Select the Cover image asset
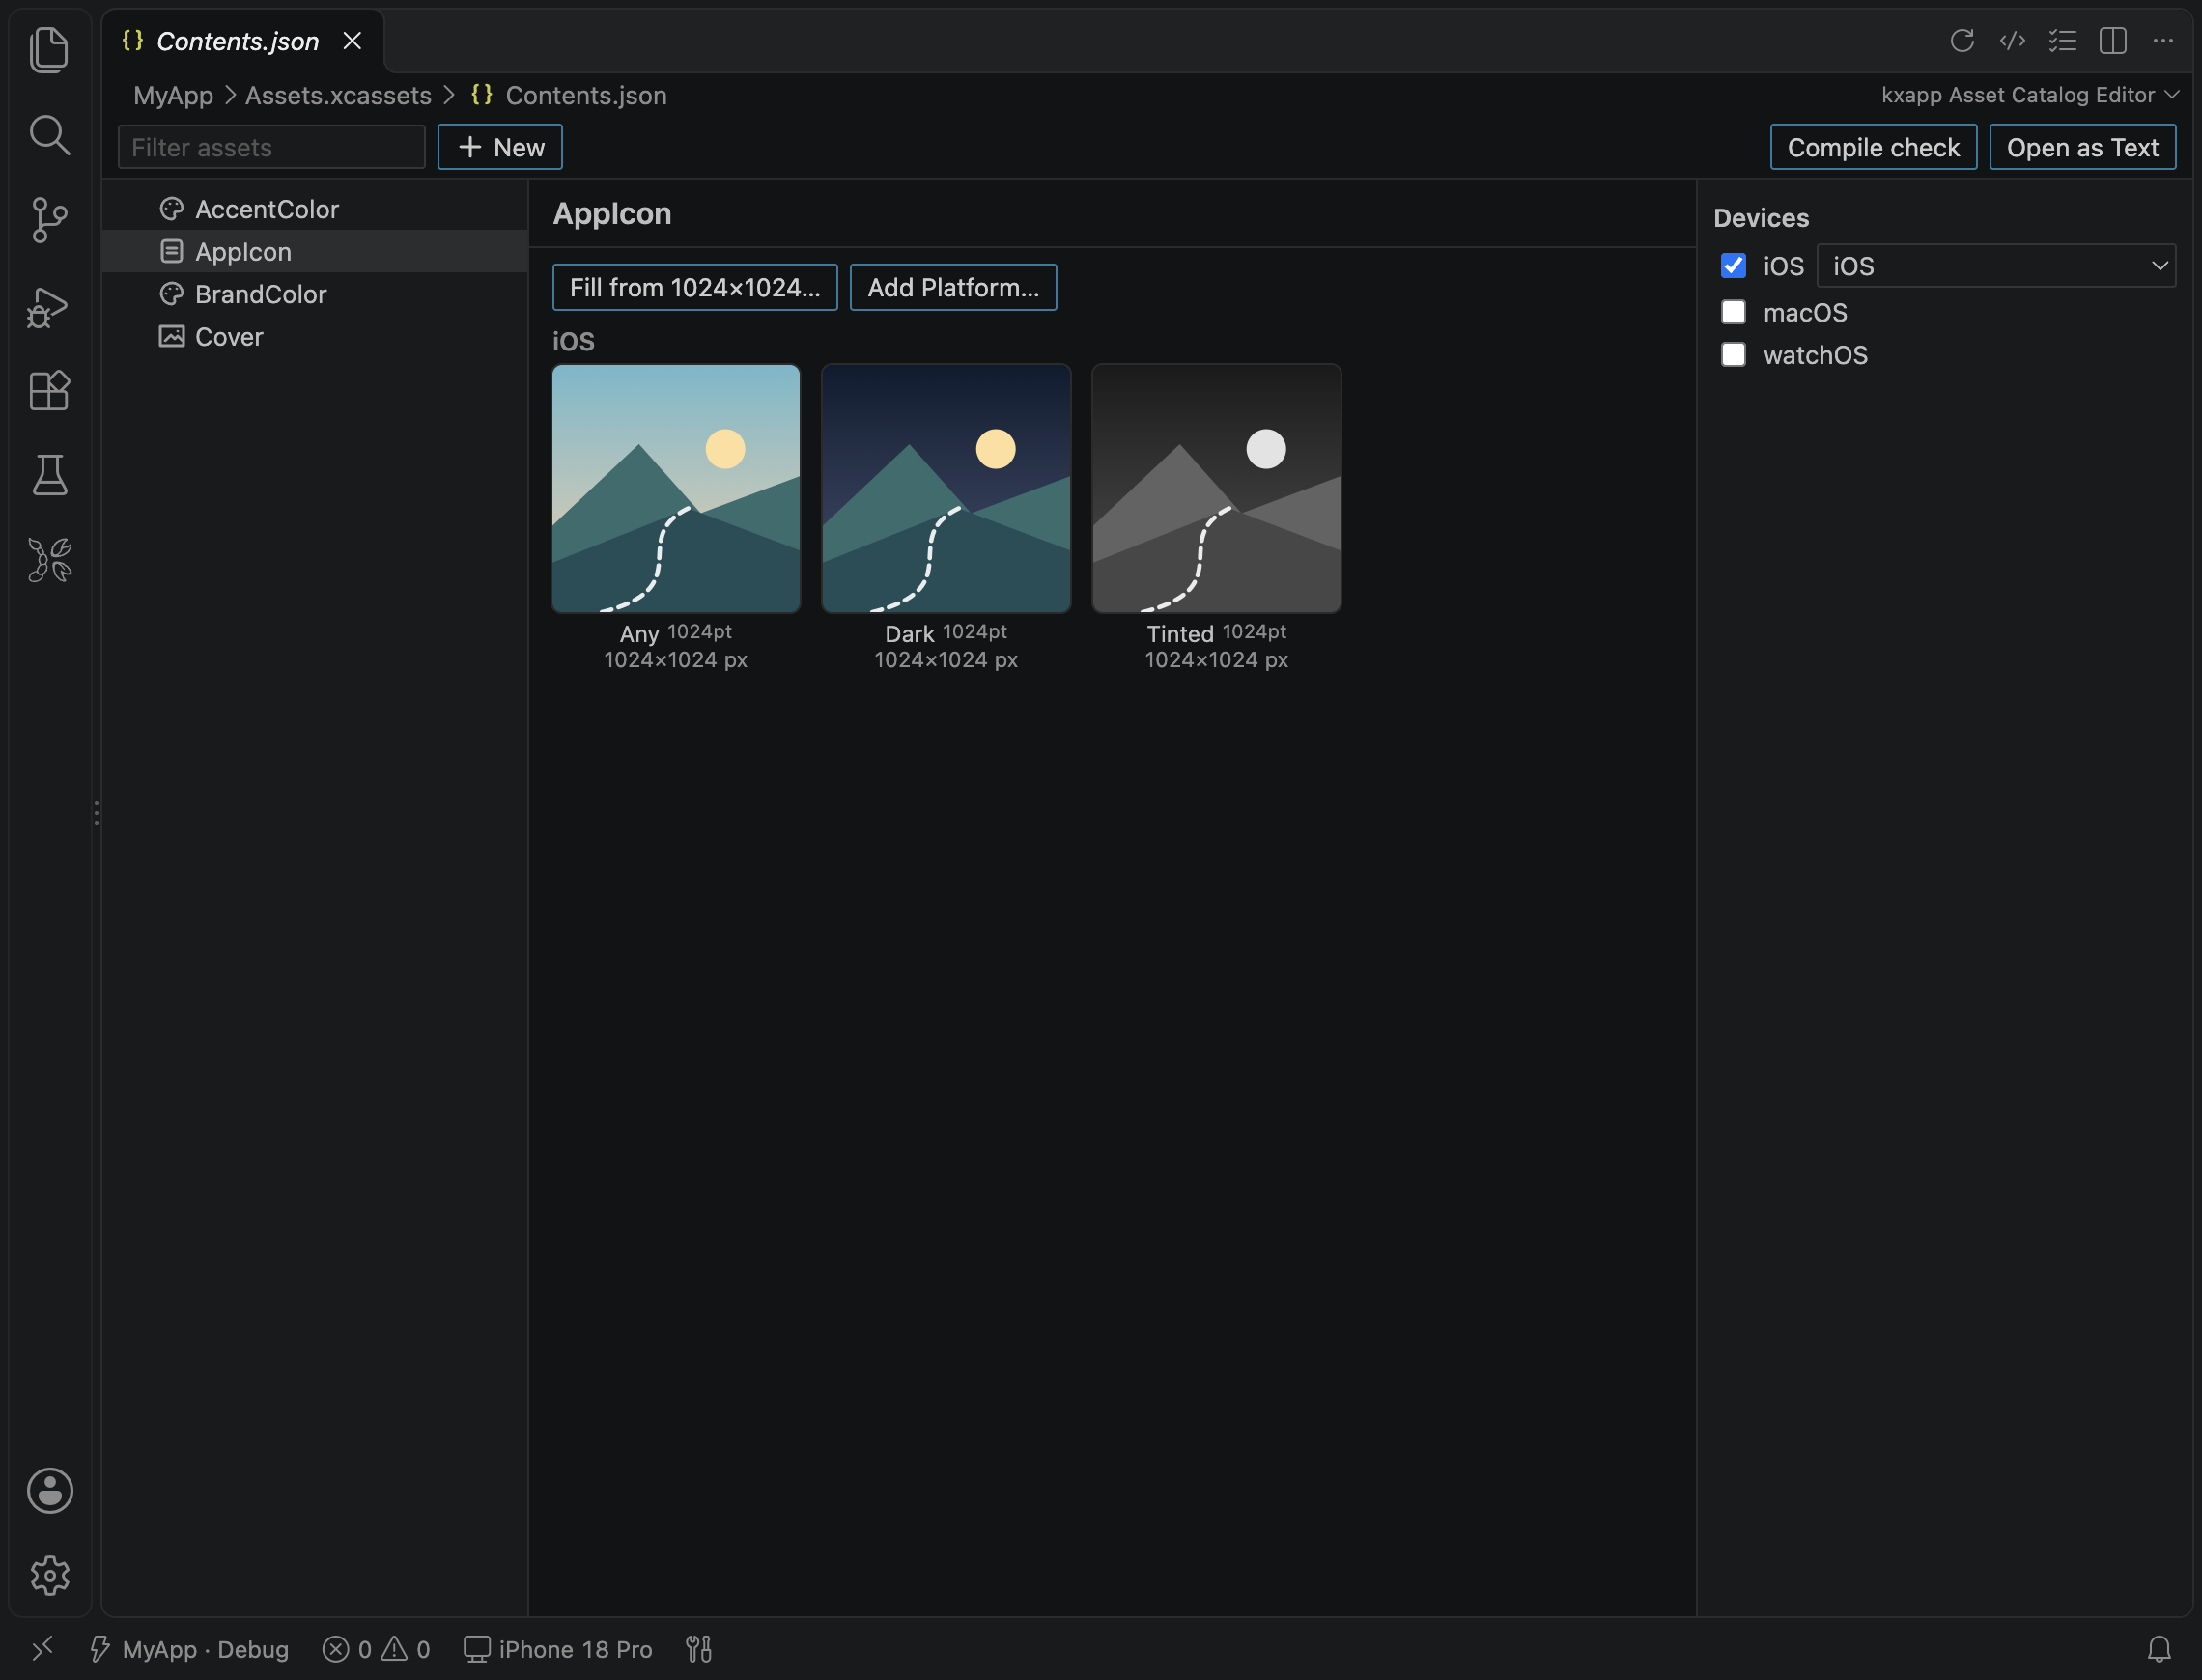The width and height of the screenshot is (2202, 1680). [315, 337]
